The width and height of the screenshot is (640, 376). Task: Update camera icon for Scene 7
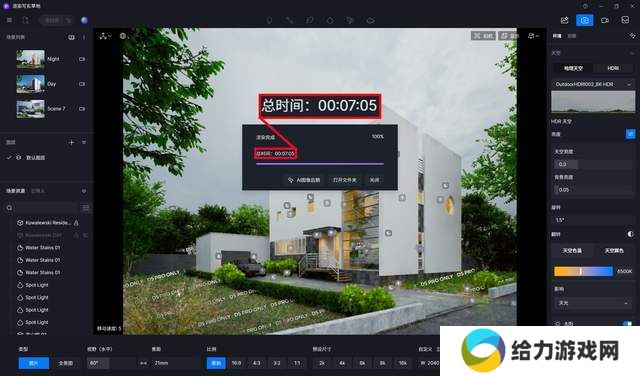82,109
